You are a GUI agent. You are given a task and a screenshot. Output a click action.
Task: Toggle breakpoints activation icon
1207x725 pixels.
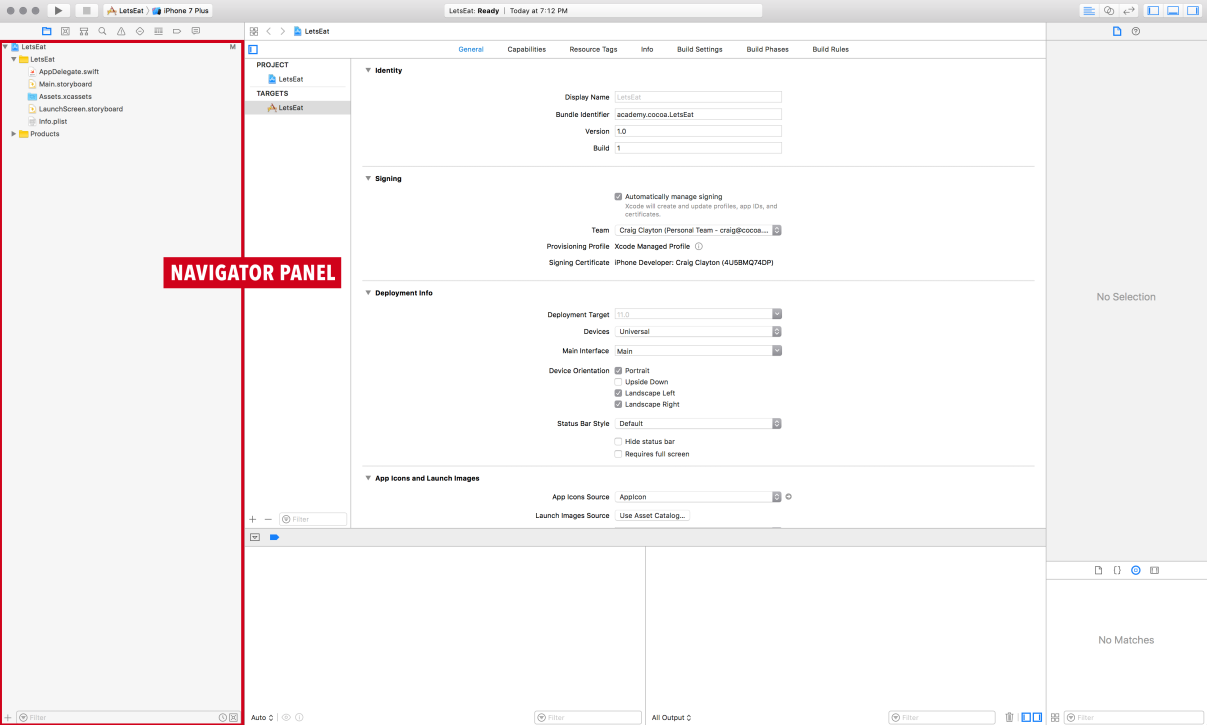click(274, 537)
